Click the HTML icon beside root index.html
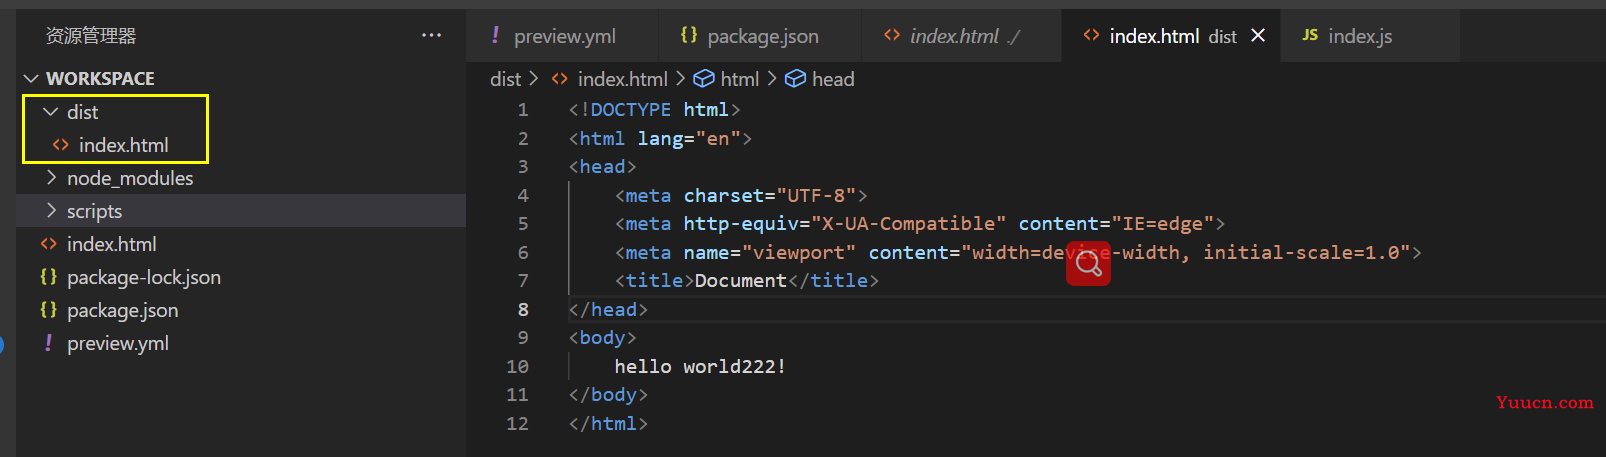This screenshot has height=457, width=1606. pyautogui.click(x=49, y=244)
